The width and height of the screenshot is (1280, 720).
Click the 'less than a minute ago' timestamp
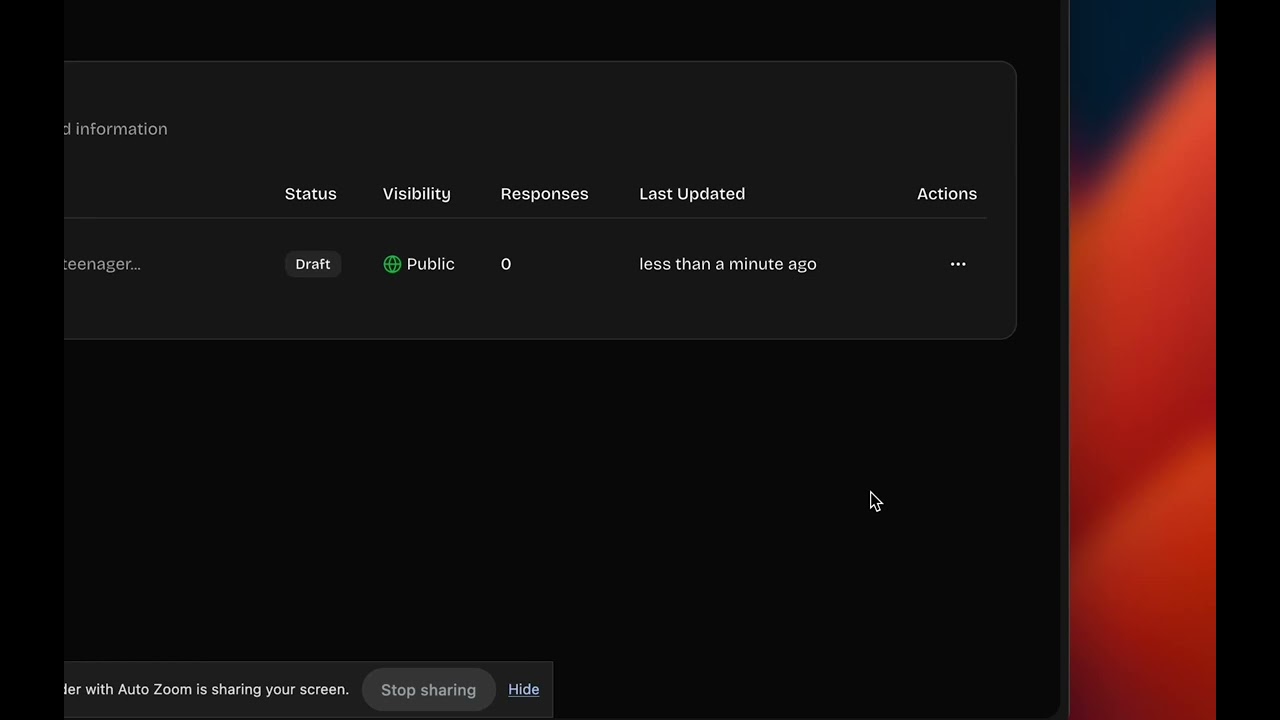(728, 264)
